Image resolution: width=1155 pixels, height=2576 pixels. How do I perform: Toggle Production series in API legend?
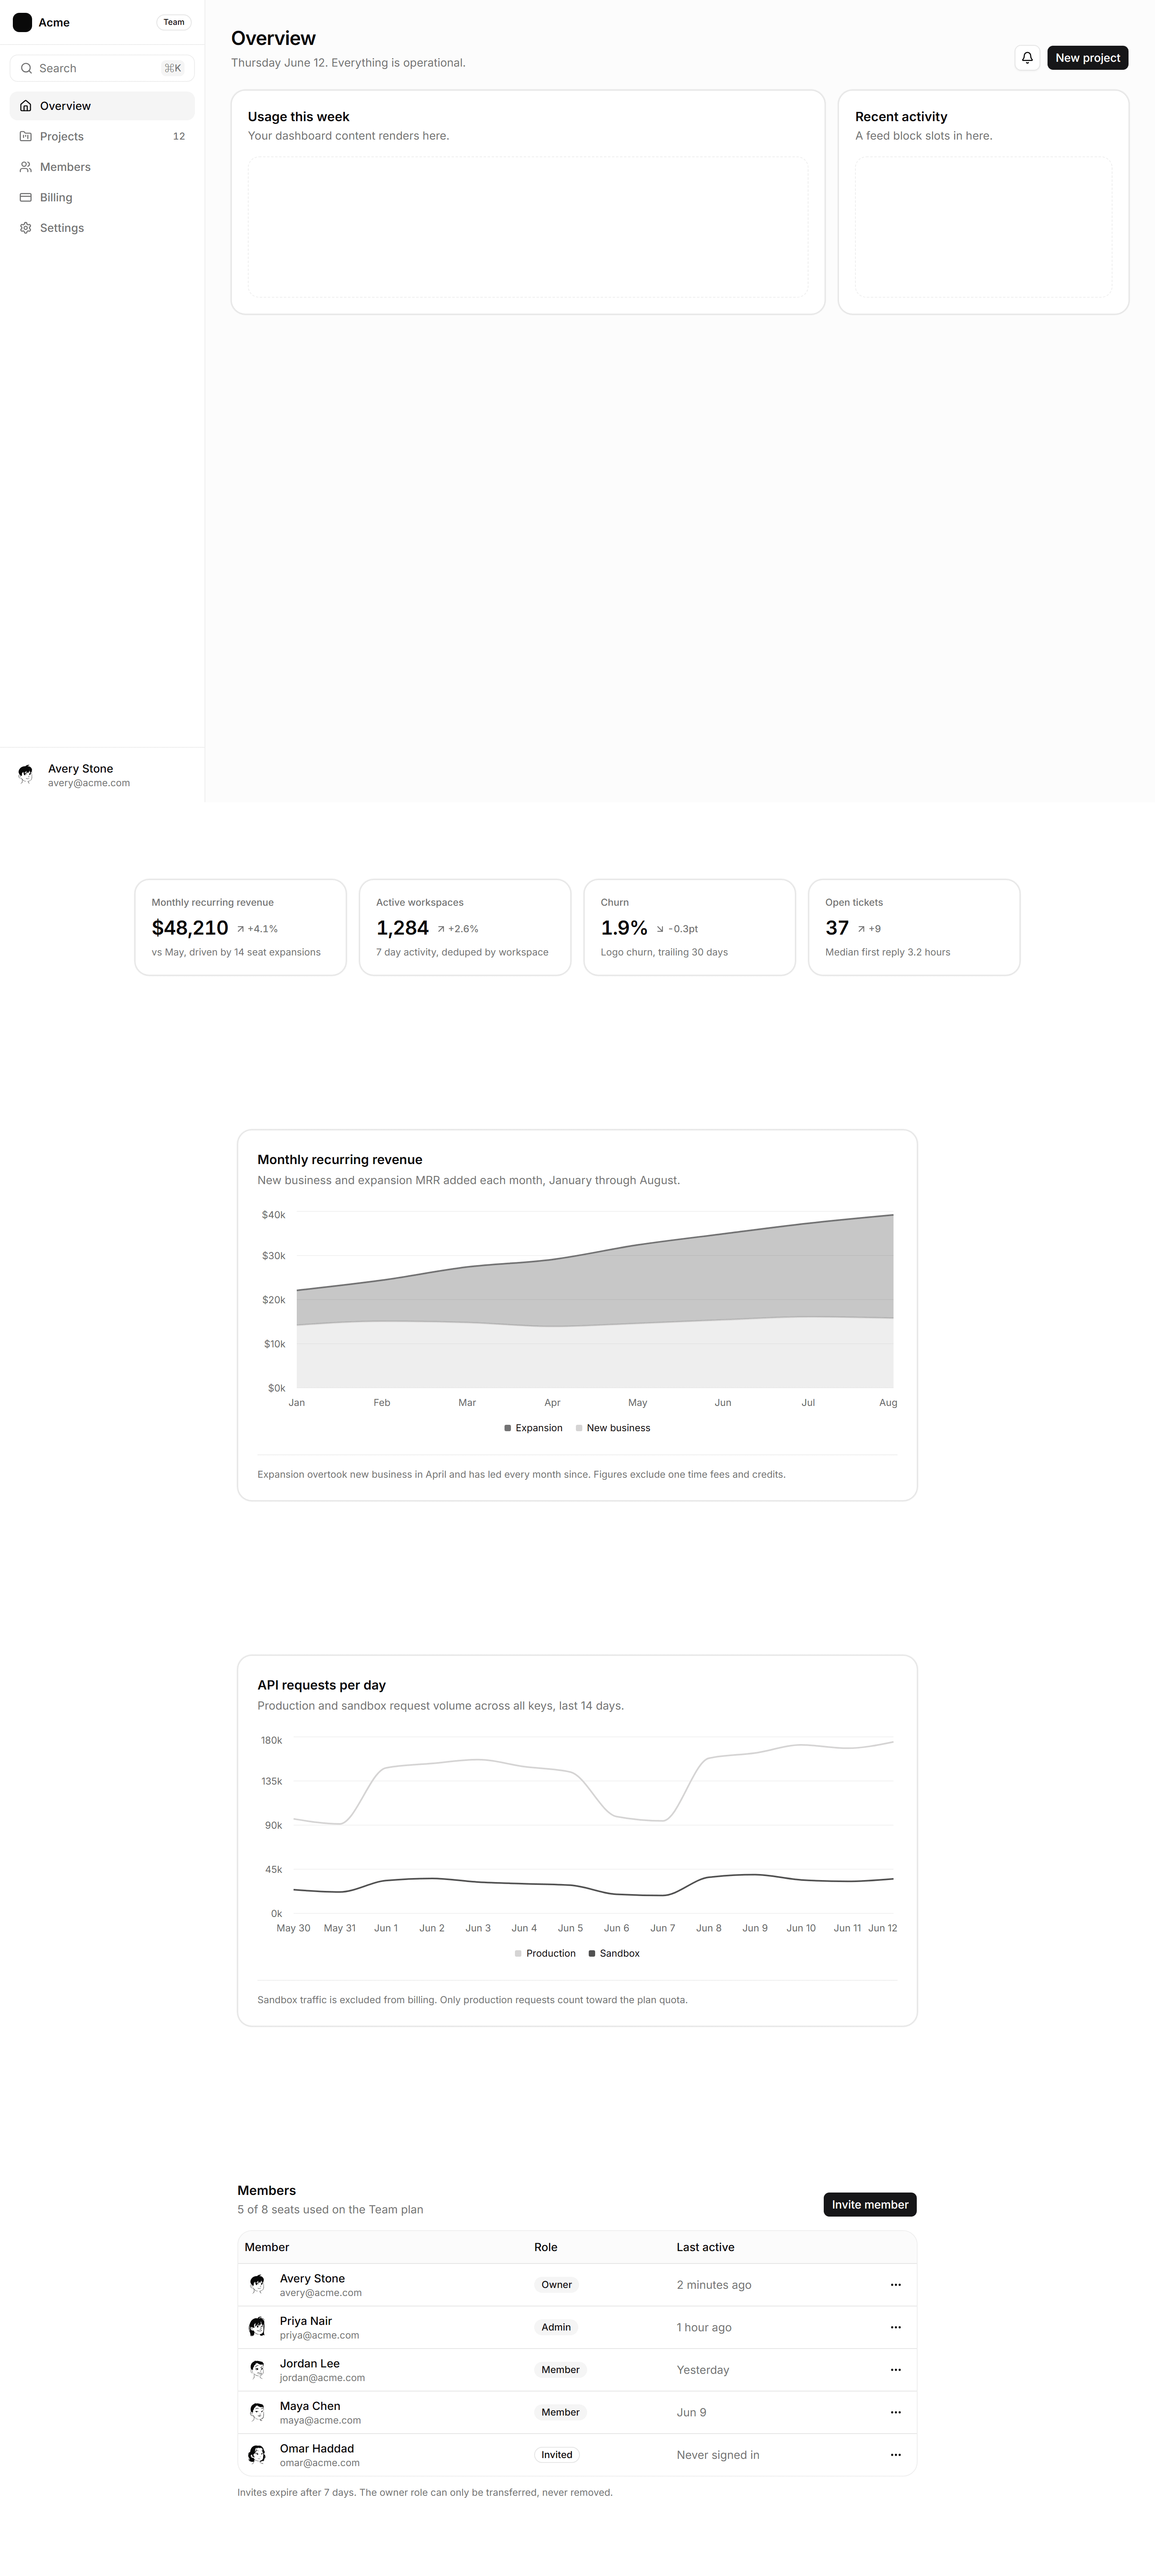coord(545,1953)
